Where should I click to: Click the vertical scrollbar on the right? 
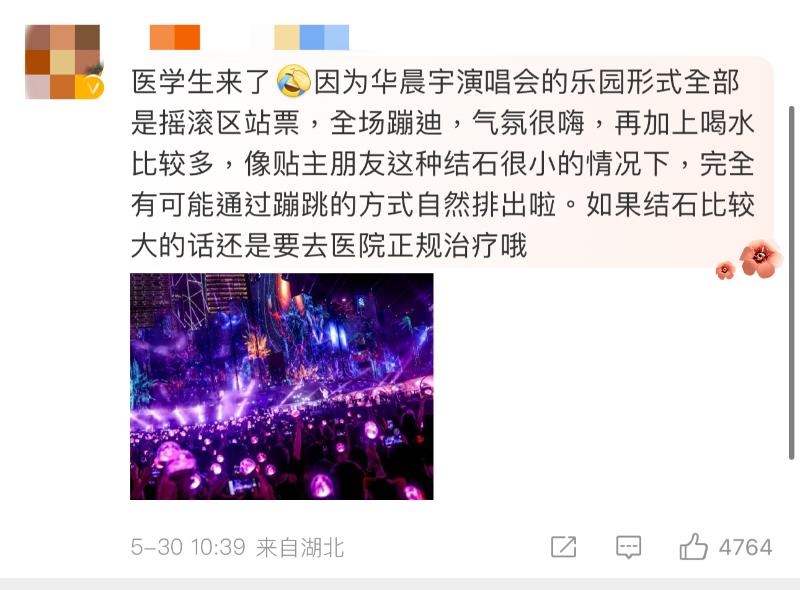(791, 282)
